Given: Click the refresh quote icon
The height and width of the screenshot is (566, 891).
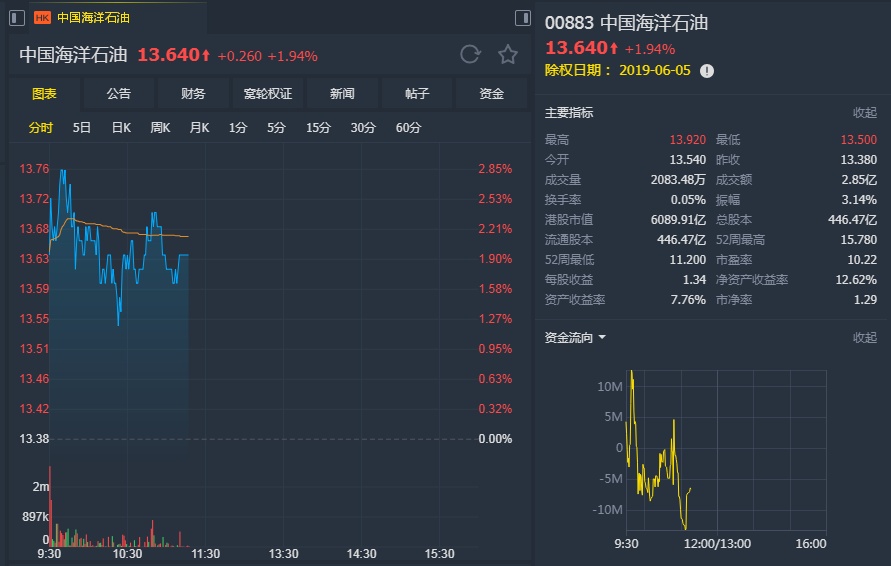Looking at the screenshot, I should pos(470,54).
